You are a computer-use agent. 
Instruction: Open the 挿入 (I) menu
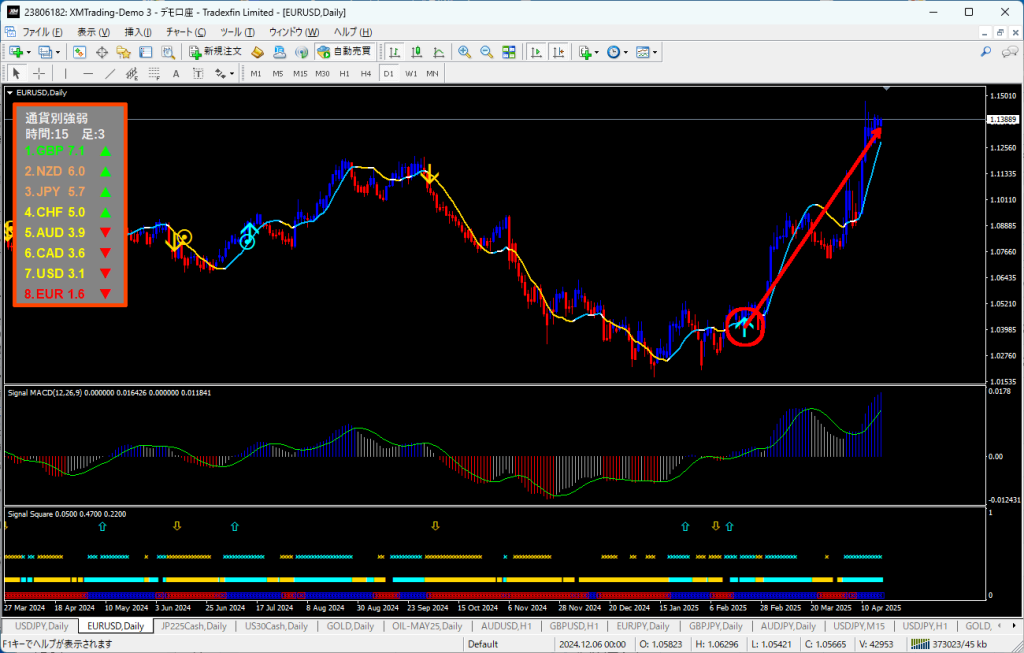[x=138, y=32]
